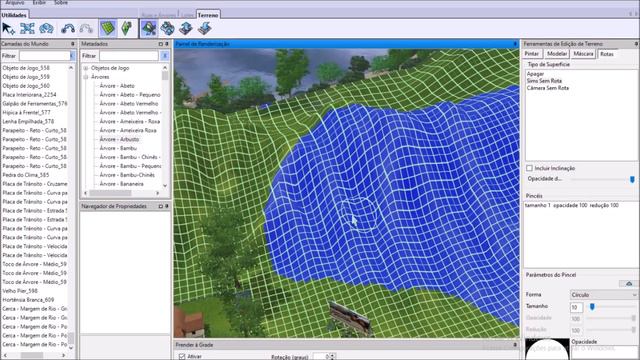Click the Metadados tree scroll-up arrow
The image size is (640, 360).
tap(165, 67)
